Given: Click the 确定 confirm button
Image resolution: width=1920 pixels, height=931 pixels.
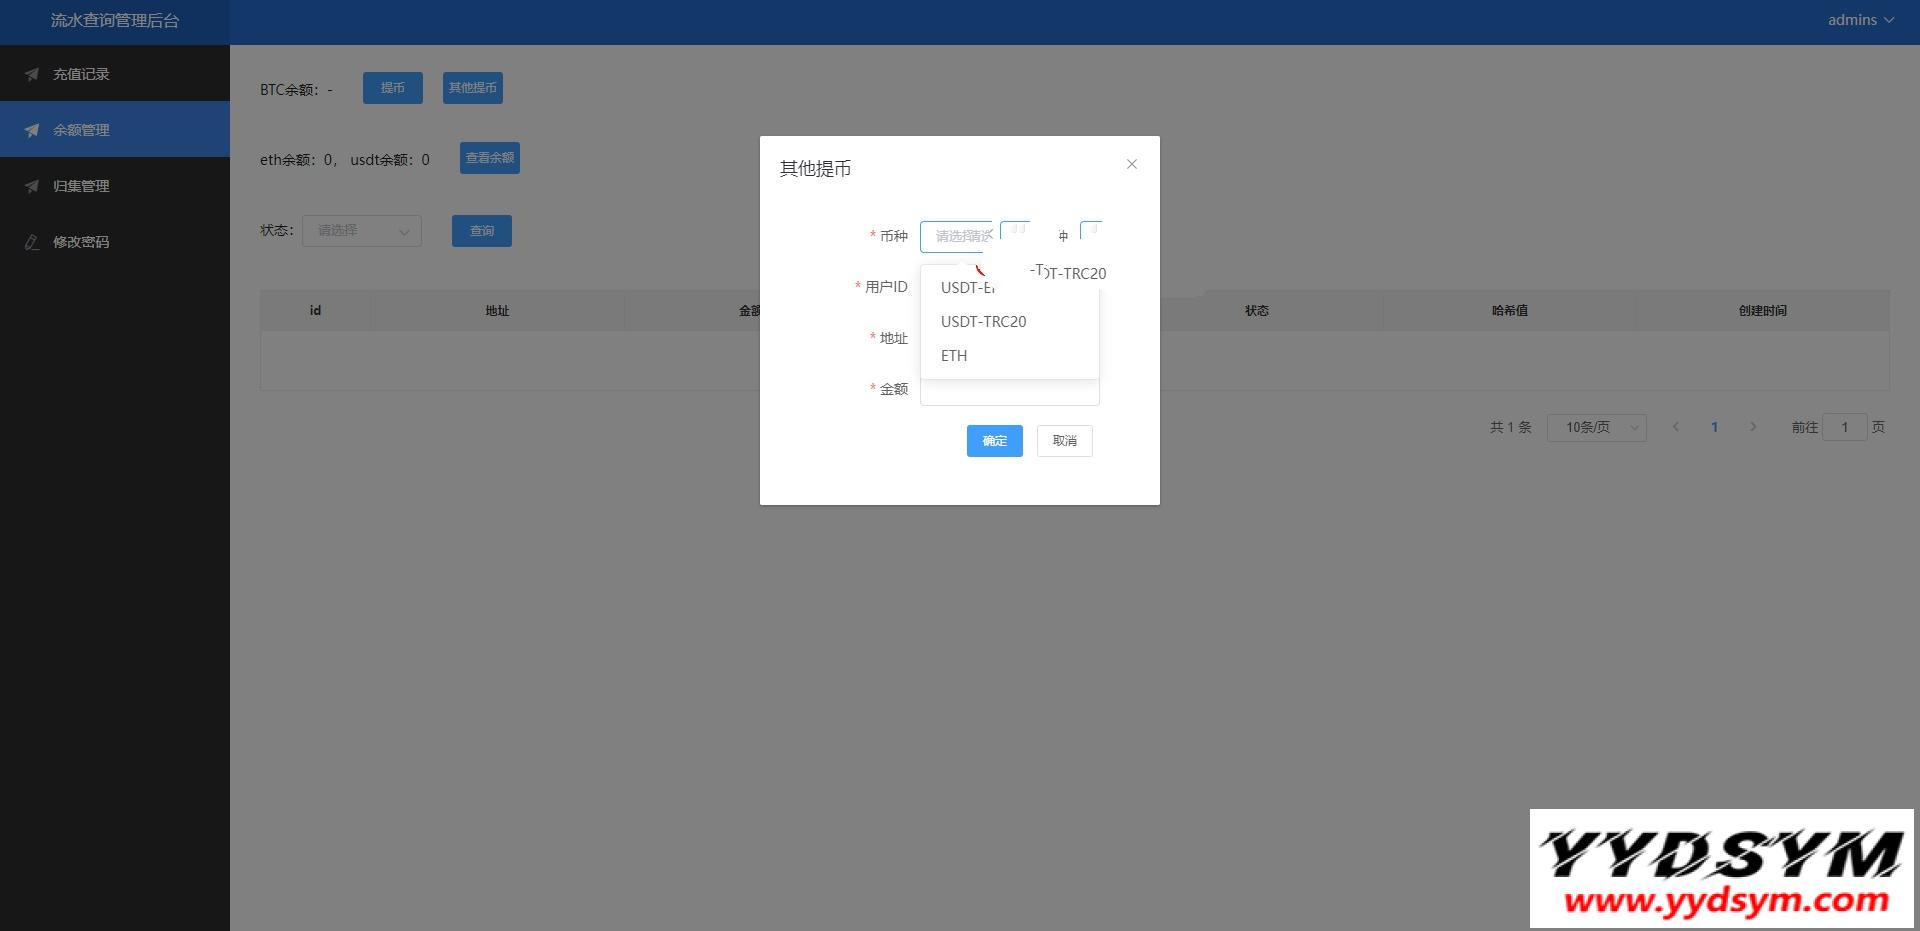Looking at the screenshot, I should [x=994, y=441].
